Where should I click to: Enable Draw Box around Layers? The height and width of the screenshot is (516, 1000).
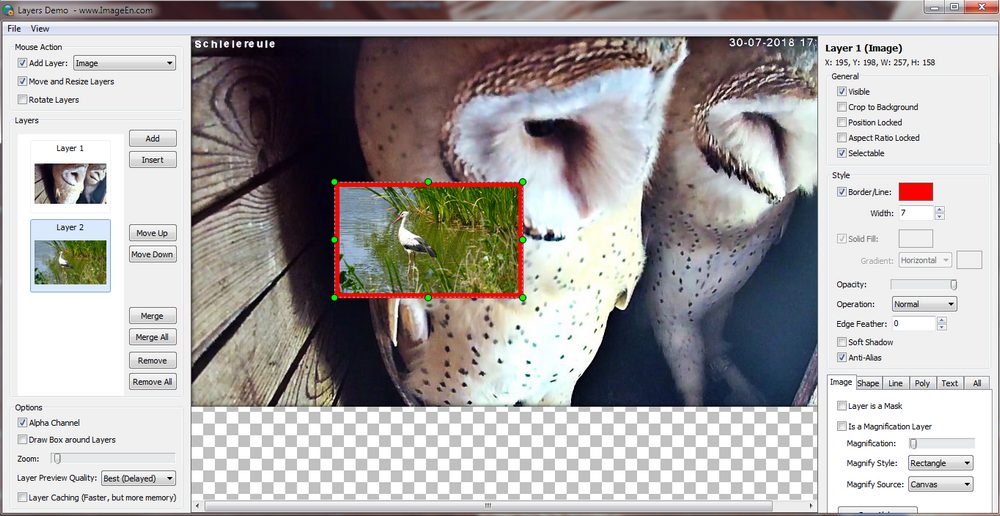22,439
